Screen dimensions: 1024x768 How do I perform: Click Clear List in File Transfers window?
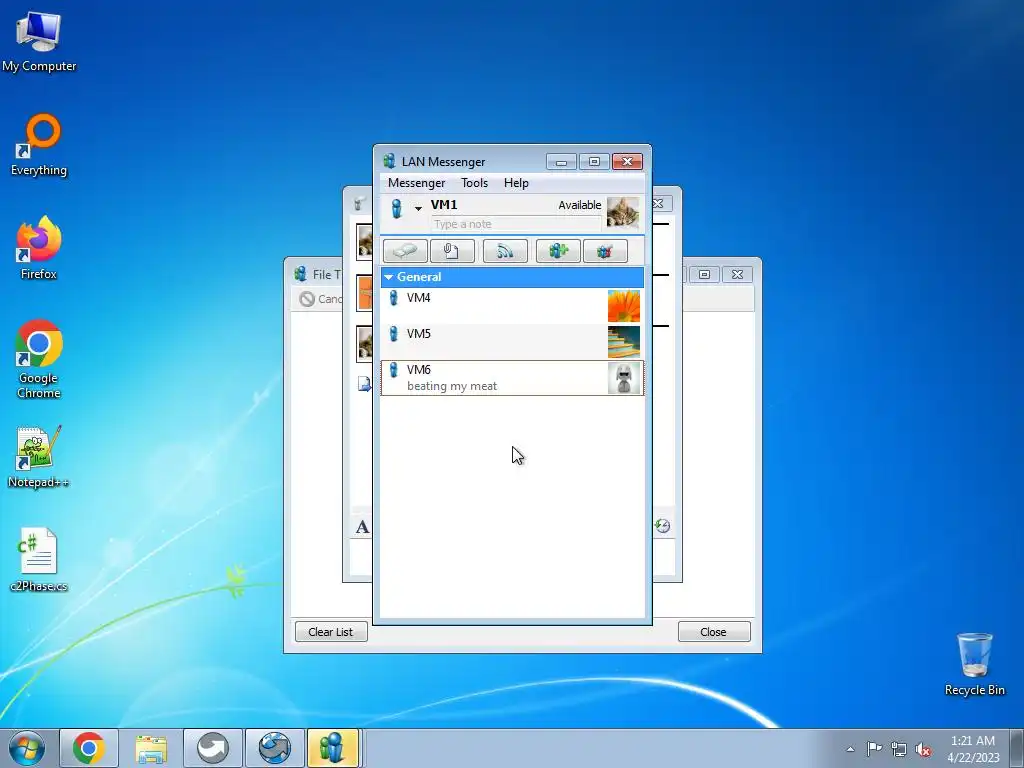[331, 632]
